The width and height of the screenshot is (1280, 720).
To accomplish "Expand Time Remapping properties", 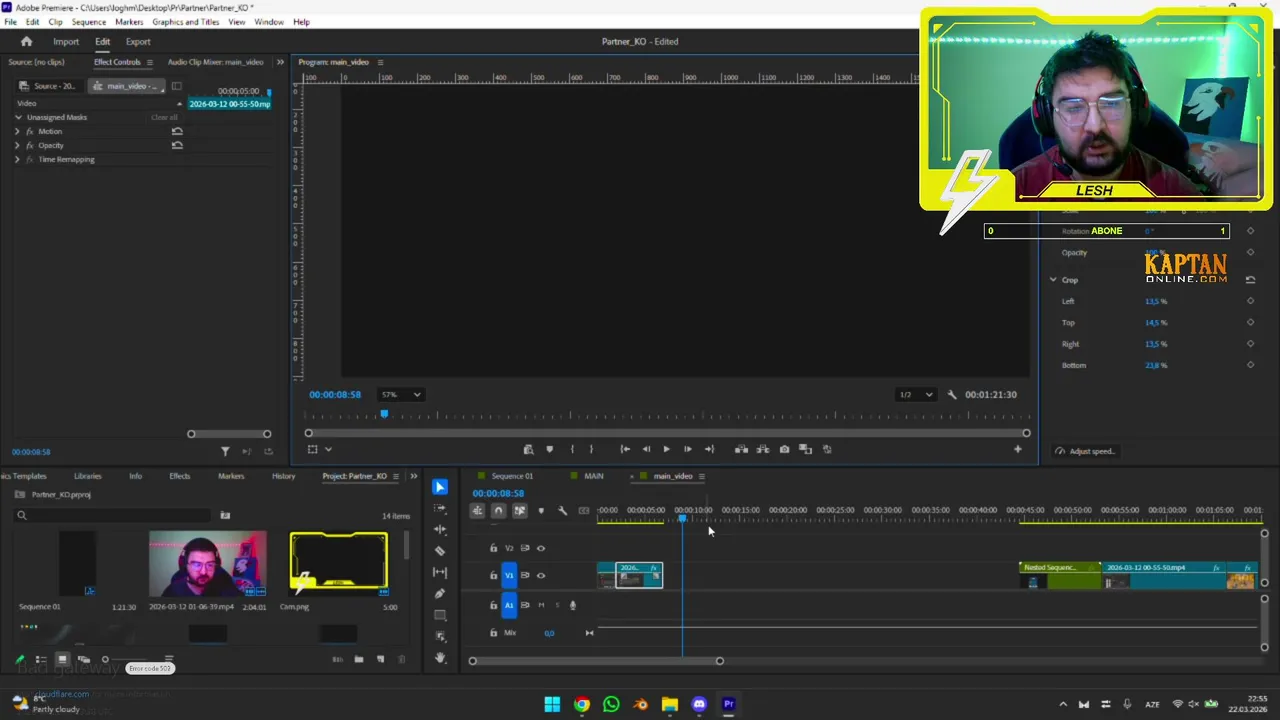I will click(x=17, y=159).
